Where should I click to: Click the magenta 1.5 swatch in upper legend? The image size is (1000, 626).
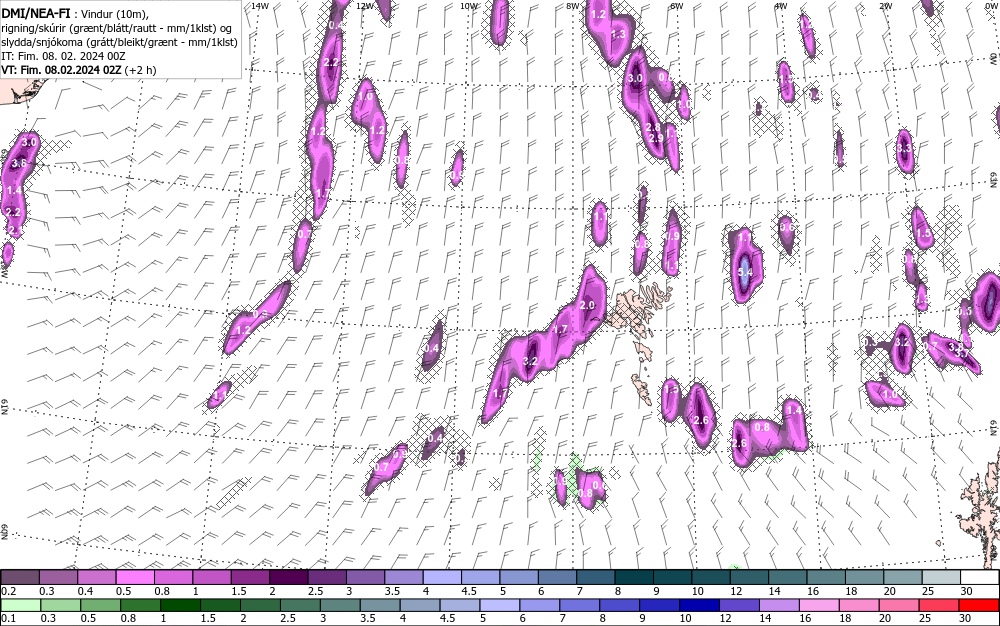250,577
